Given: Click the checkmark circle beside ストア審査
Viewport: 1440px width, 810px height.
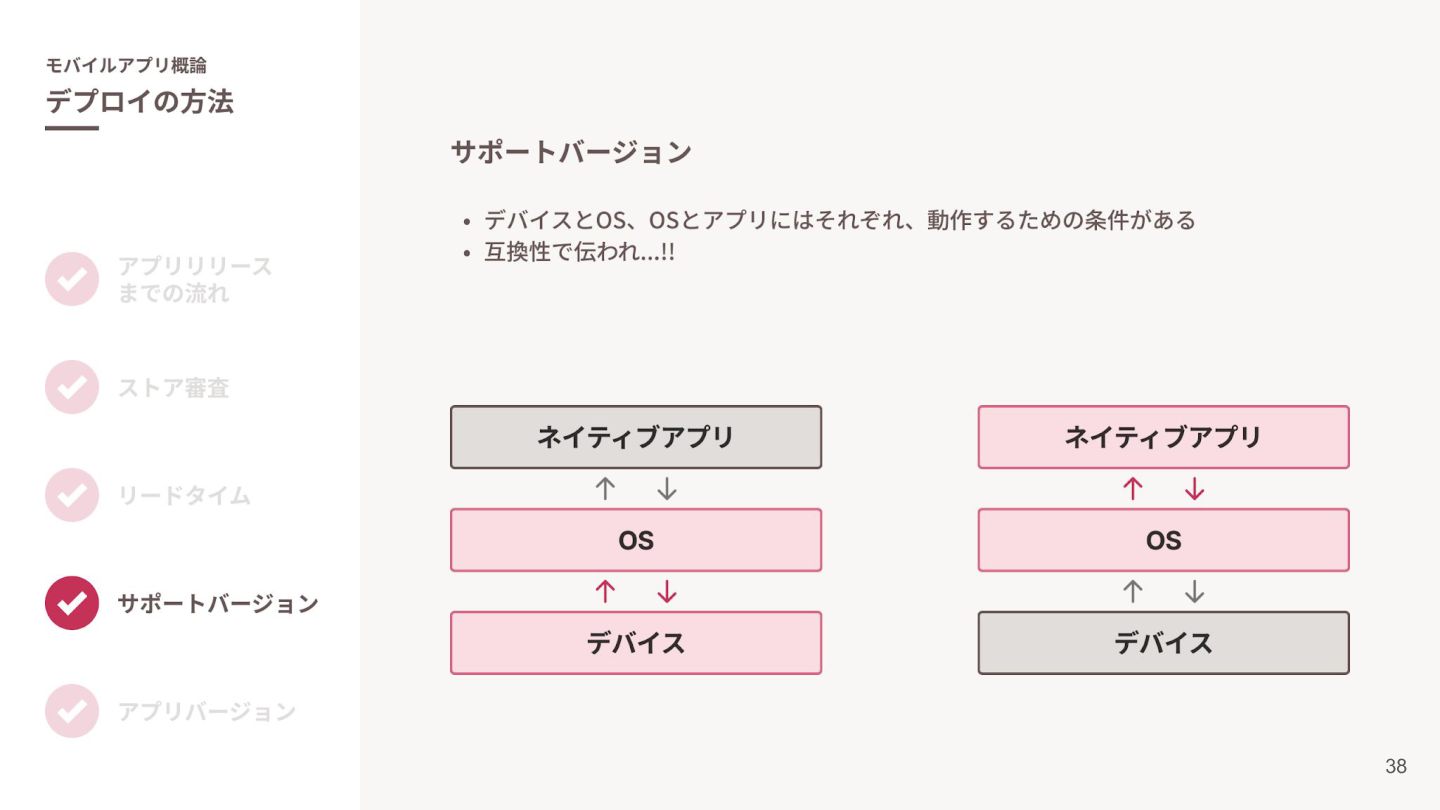Looking at the screenshot, I should click(x=72, y=387).
